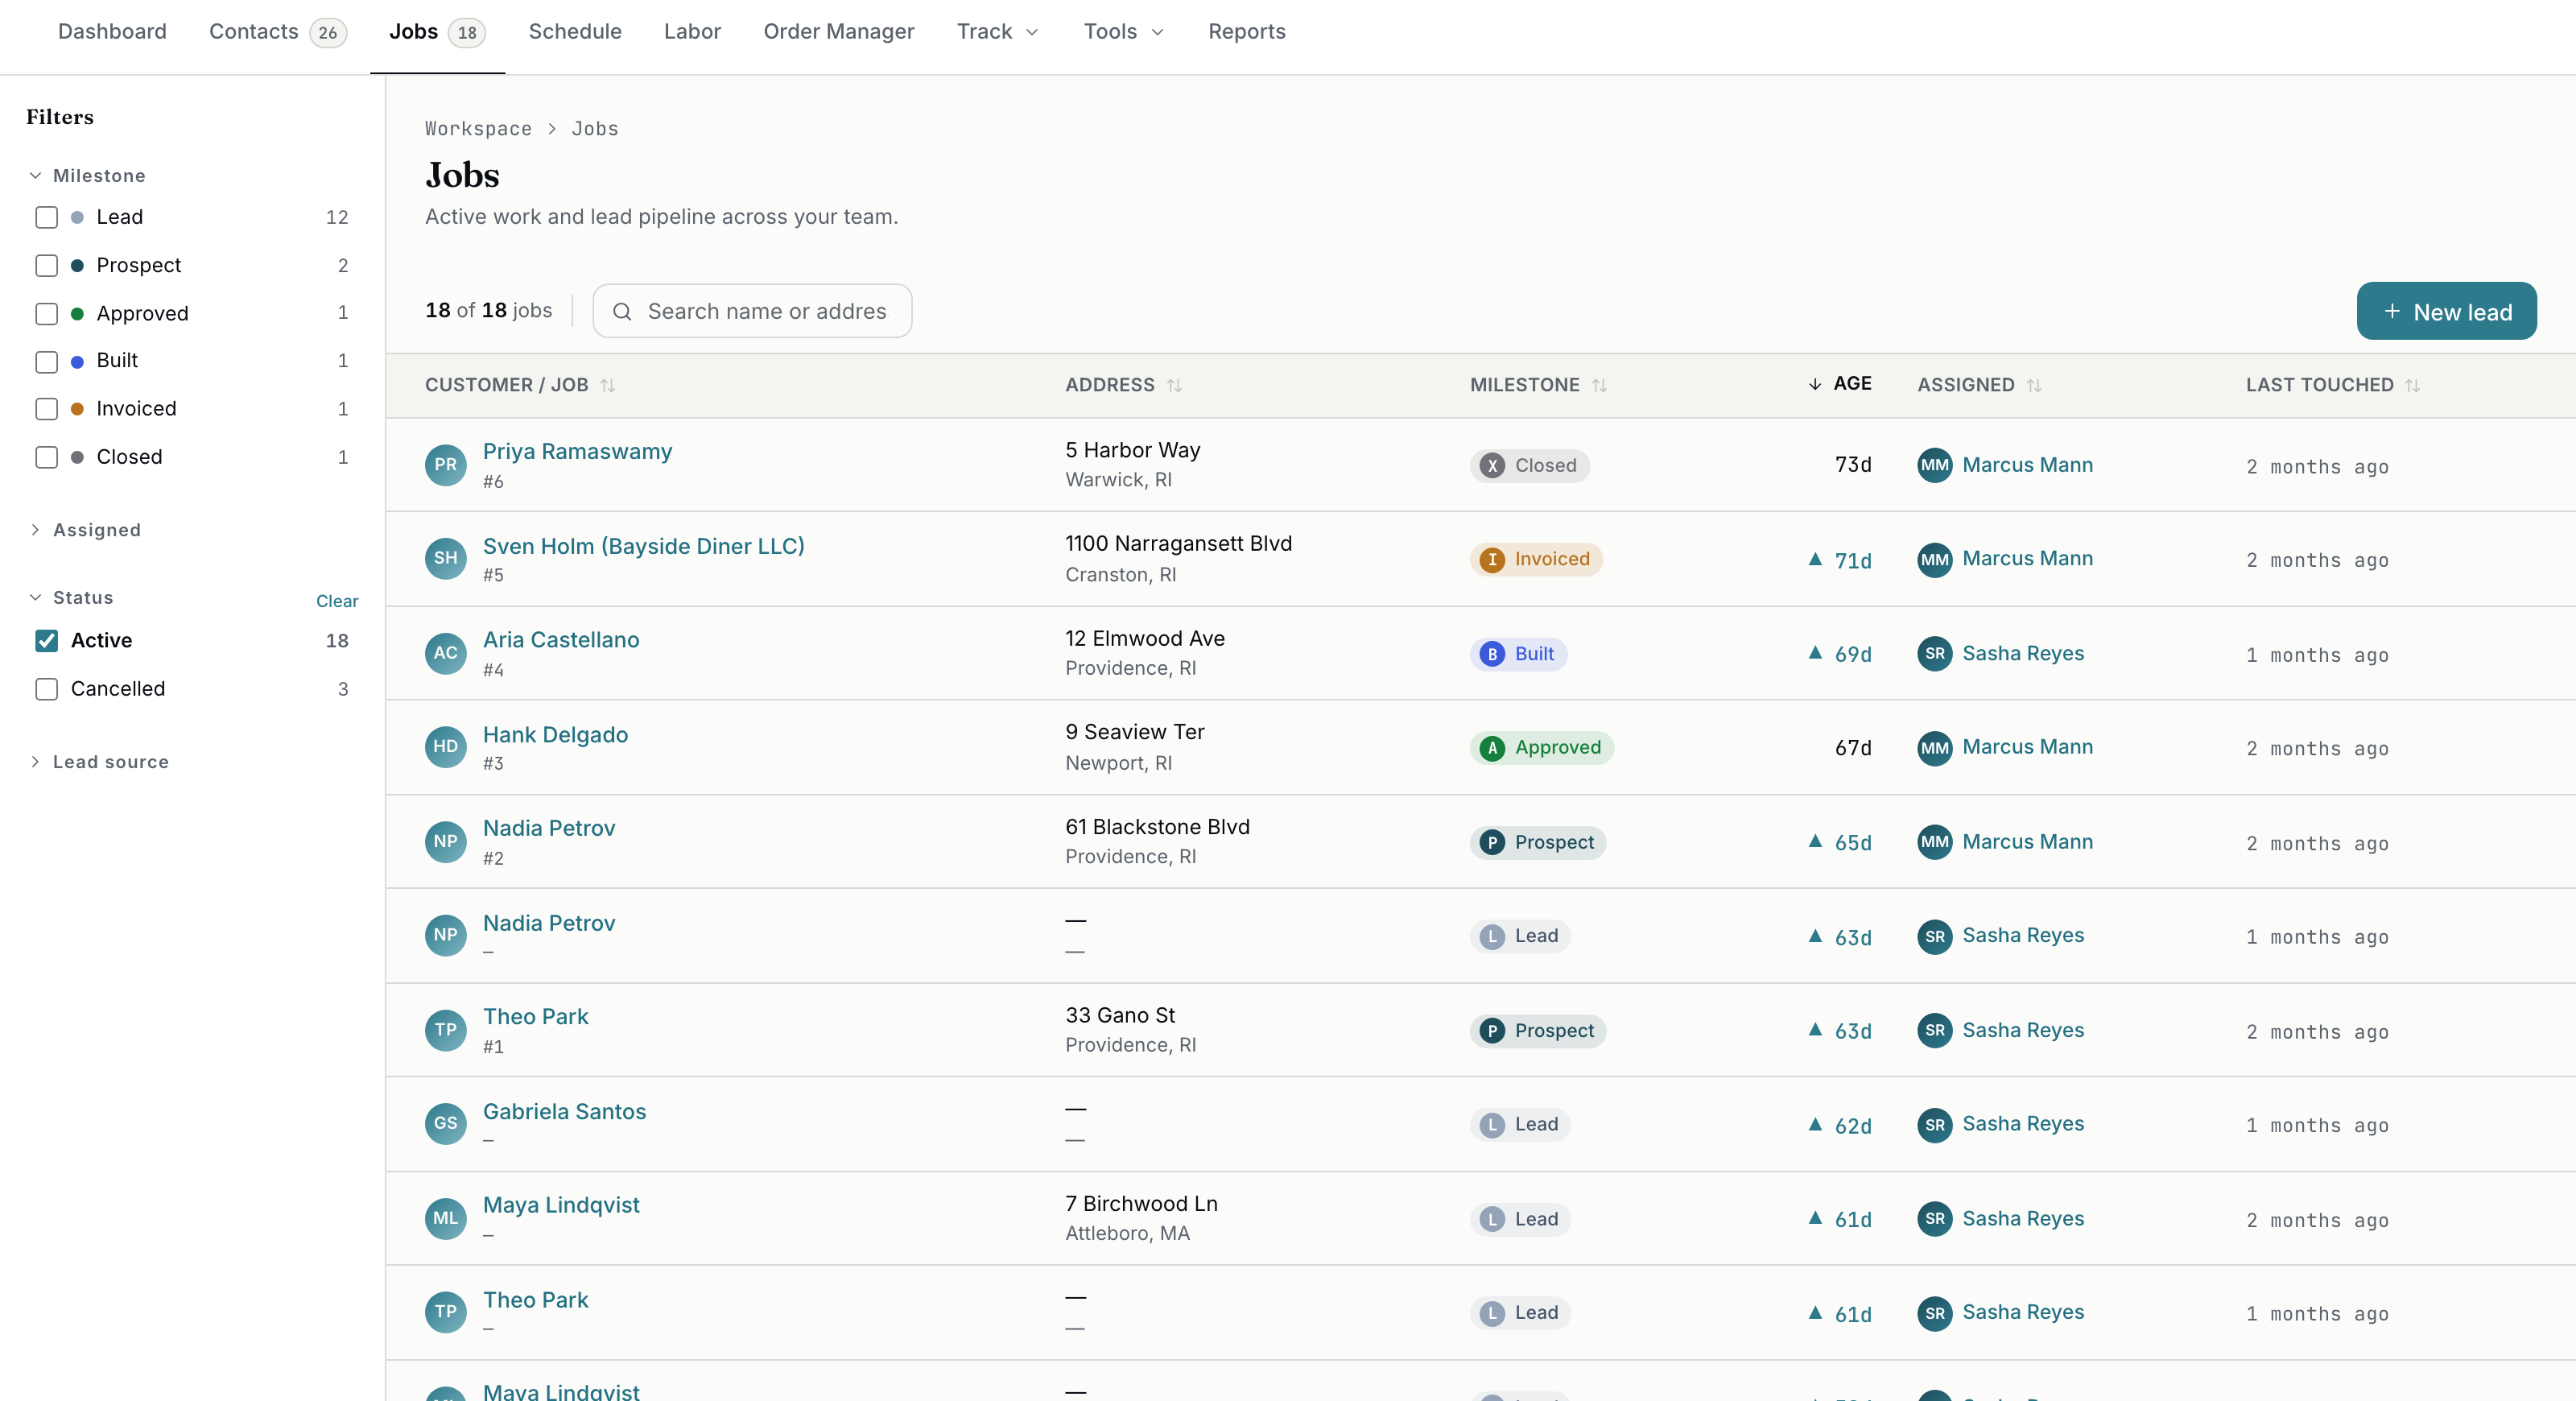Click the HD avatar for Hank Delgado
The height and width of the screenshot is (1401, 2576).
pyautogui.click(x=446, y=747)
